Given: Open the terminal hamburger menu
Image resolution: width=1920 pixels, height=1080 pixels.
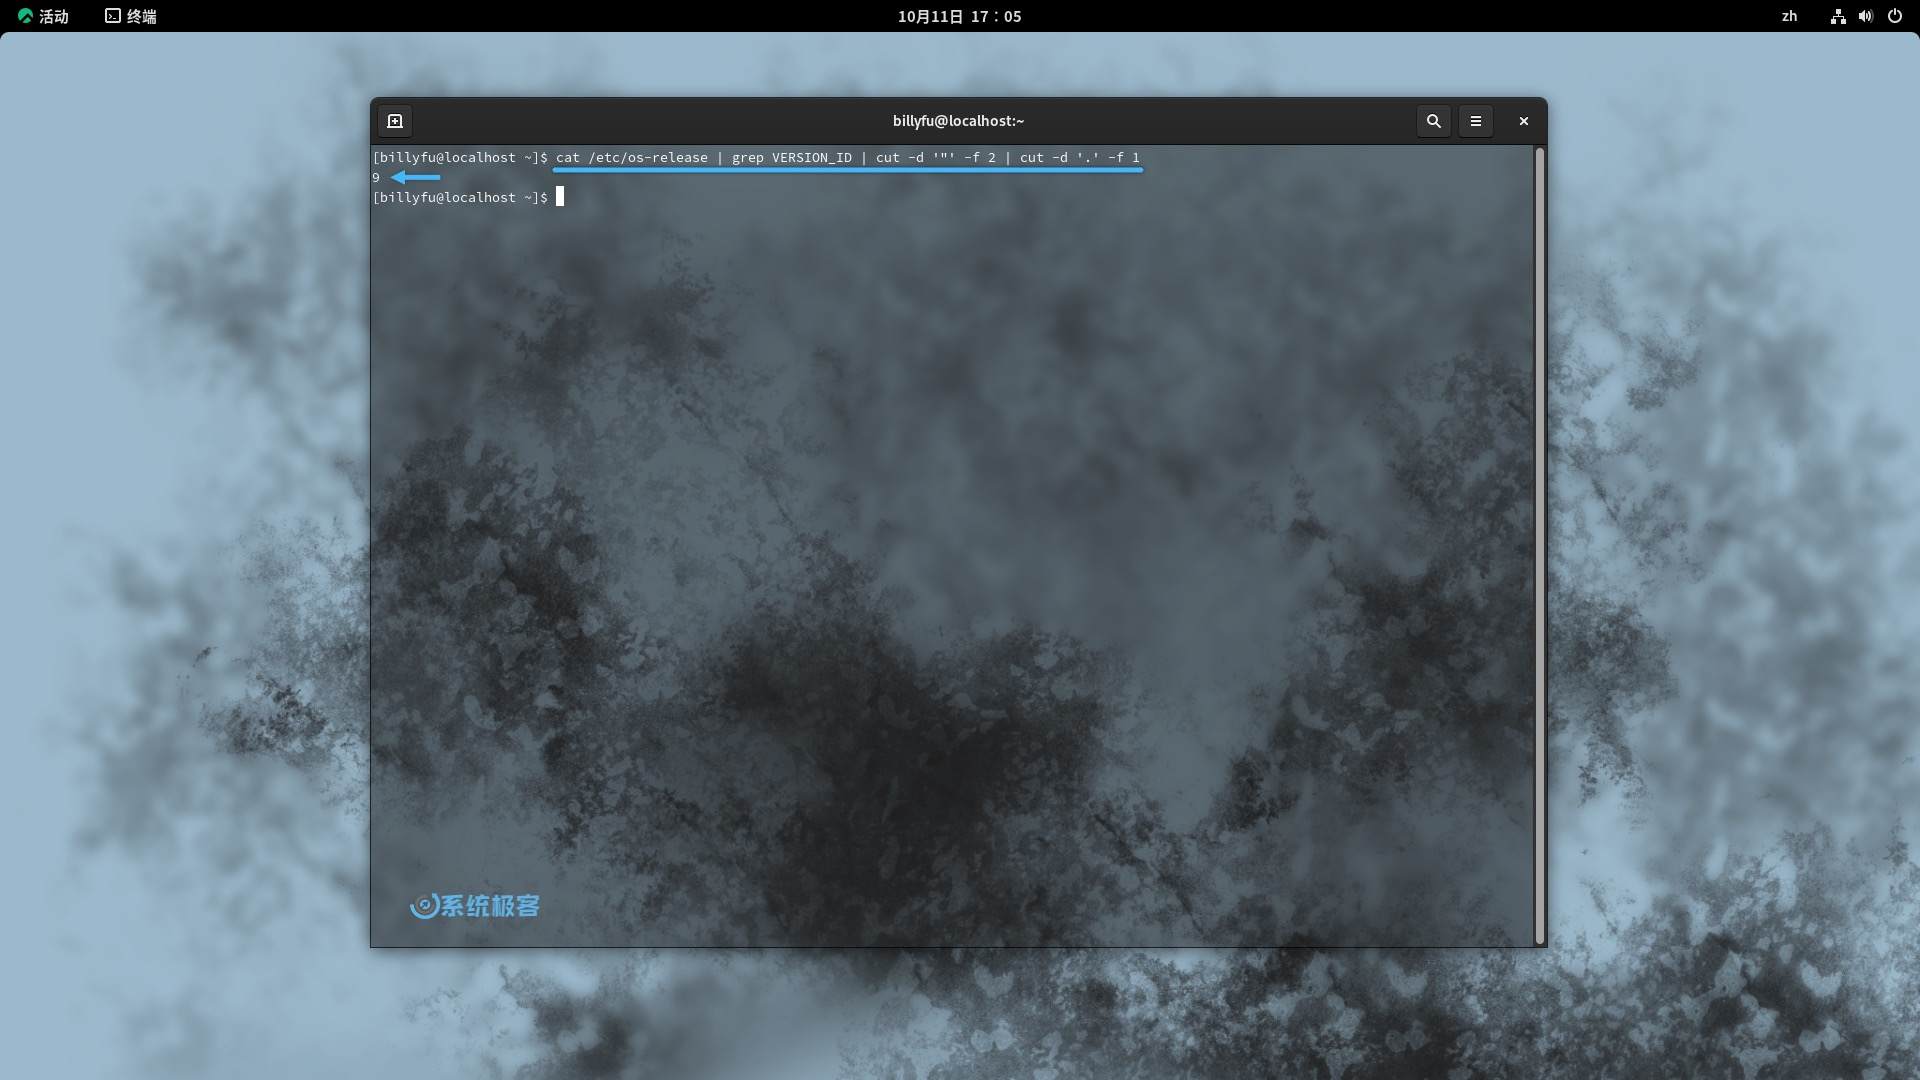Looking at the screenshot, I should (x=1476, y=121).
